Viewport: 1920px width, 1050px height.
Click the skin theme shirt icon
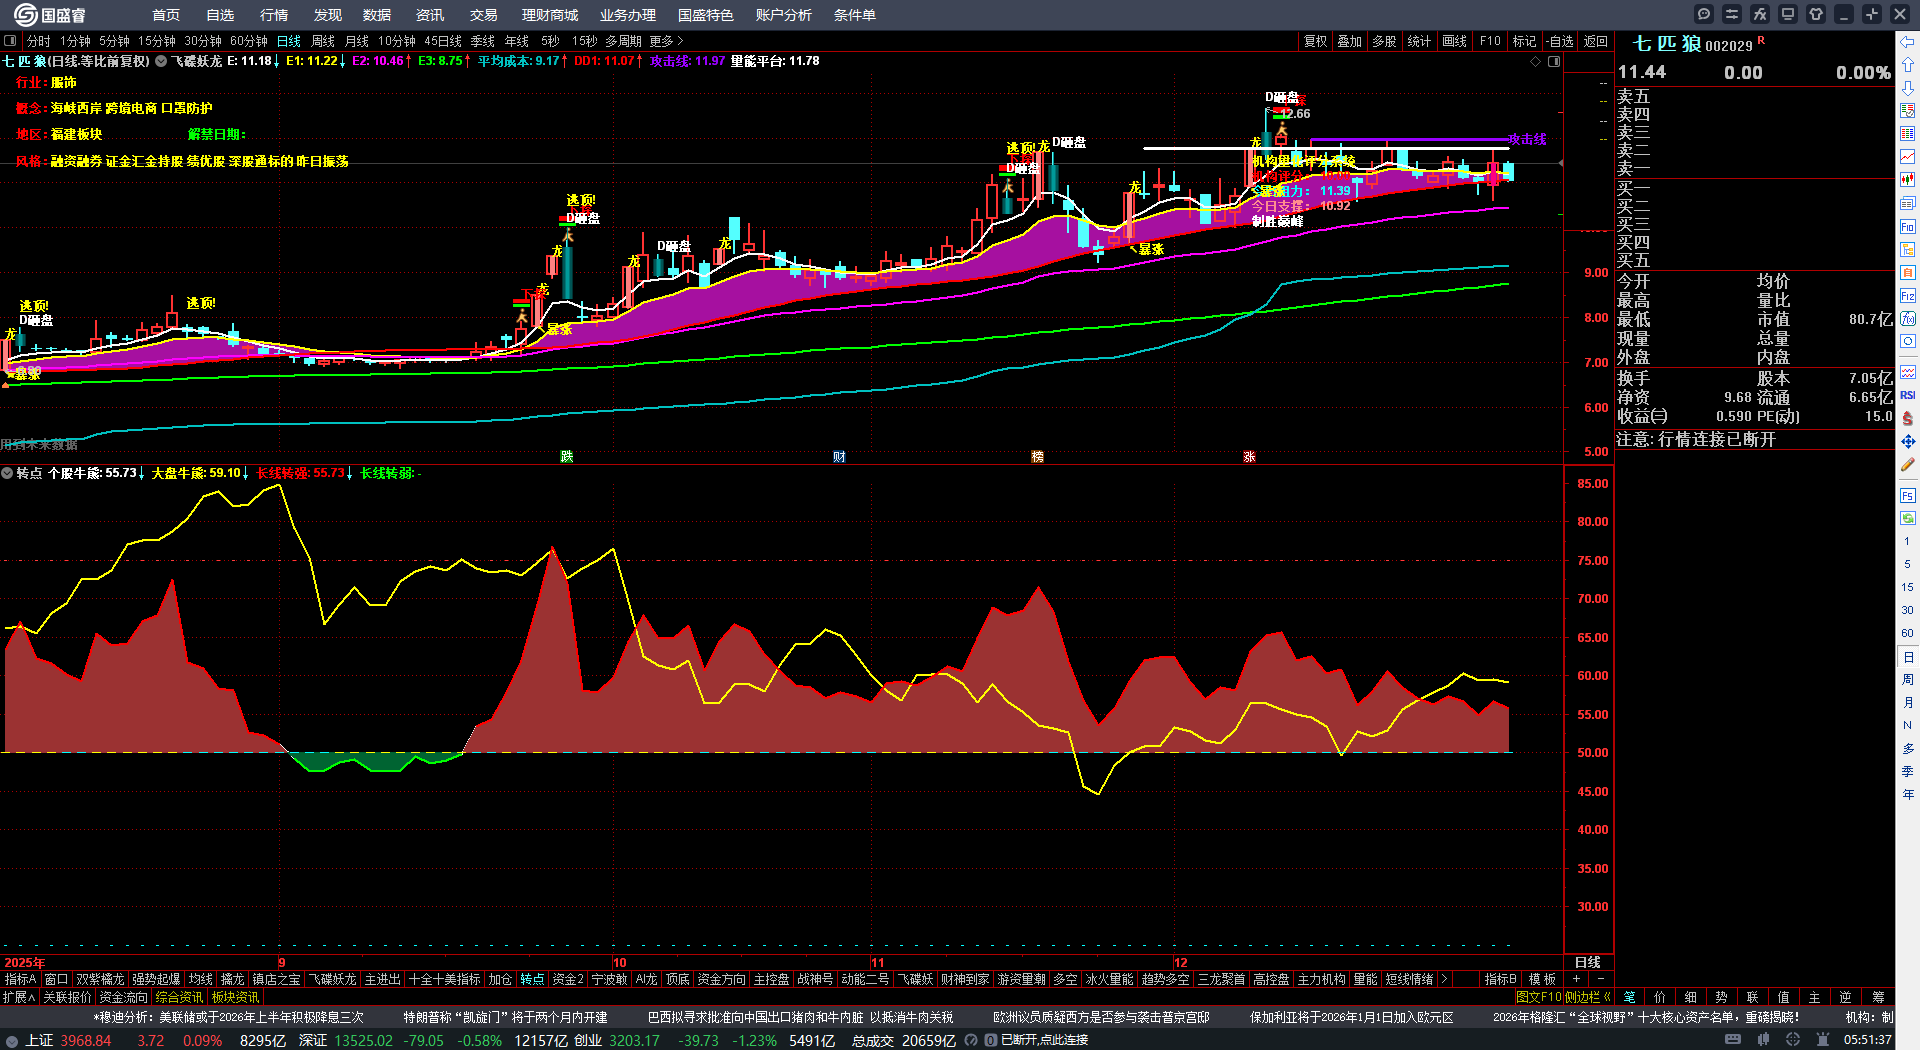click(x=1816, y=14)
